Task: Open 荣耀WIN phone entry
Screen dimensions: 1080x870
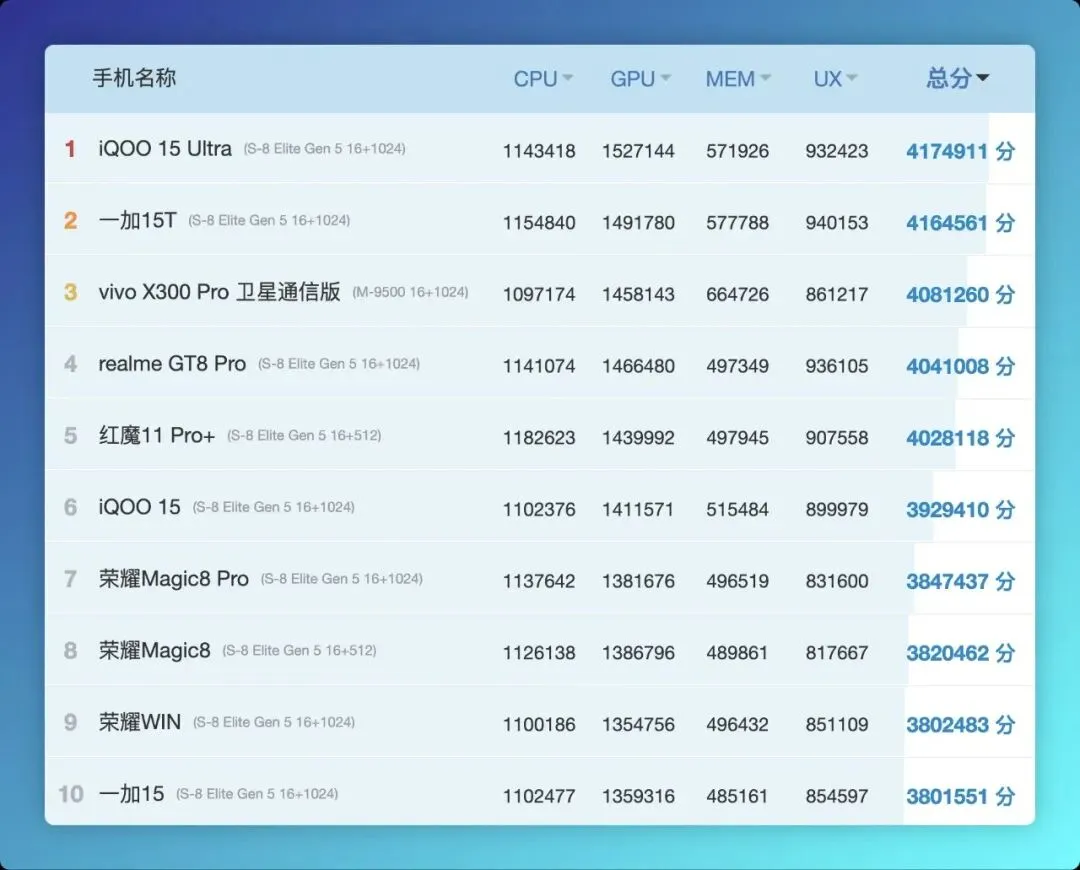Action: [140, 722]
